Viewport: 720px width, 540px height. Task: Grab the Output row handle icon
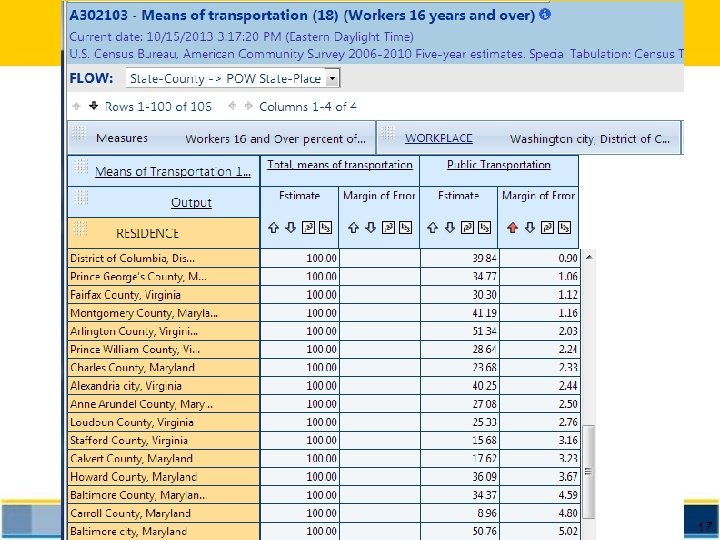(x=81, y=197)
